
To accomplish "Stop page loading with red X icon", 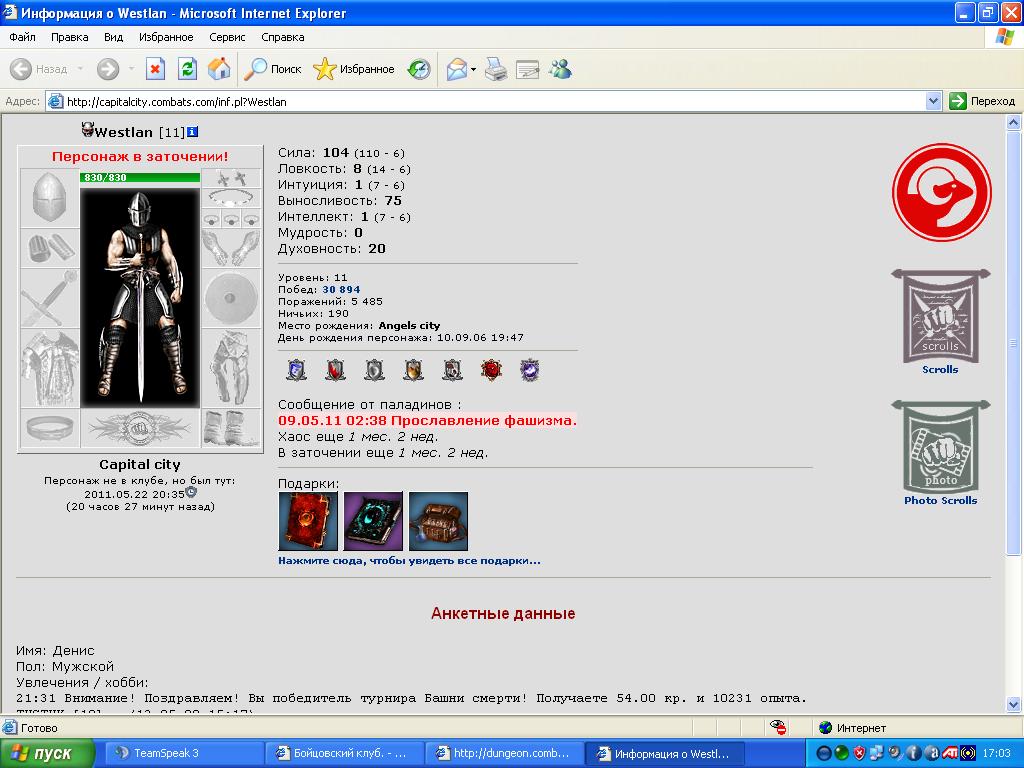I will click(x=155, y=69).
